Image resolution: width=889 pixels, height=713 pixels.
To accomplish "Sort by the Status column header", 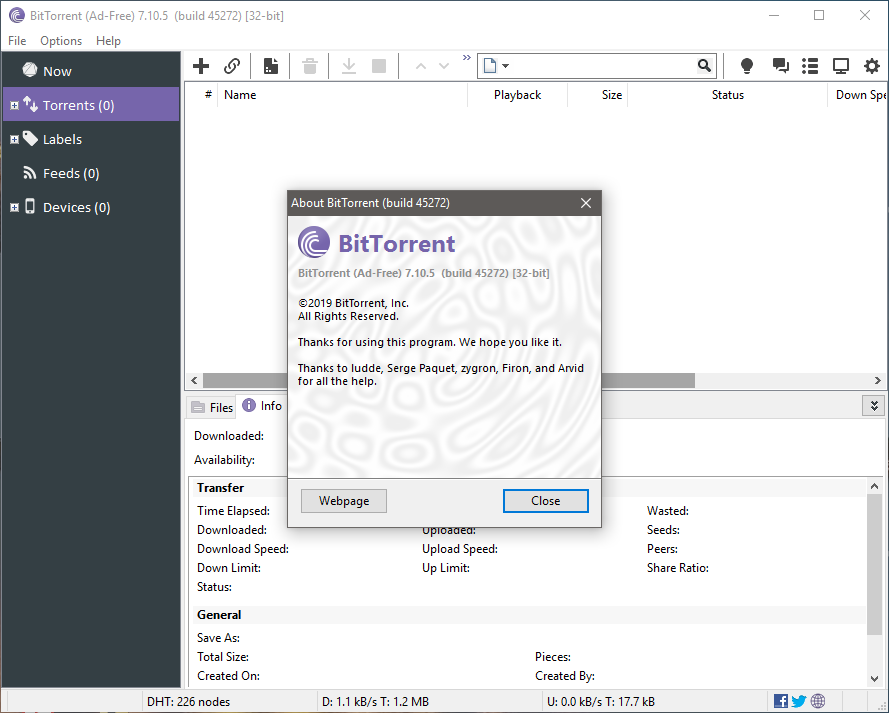I will click(727, 95).
